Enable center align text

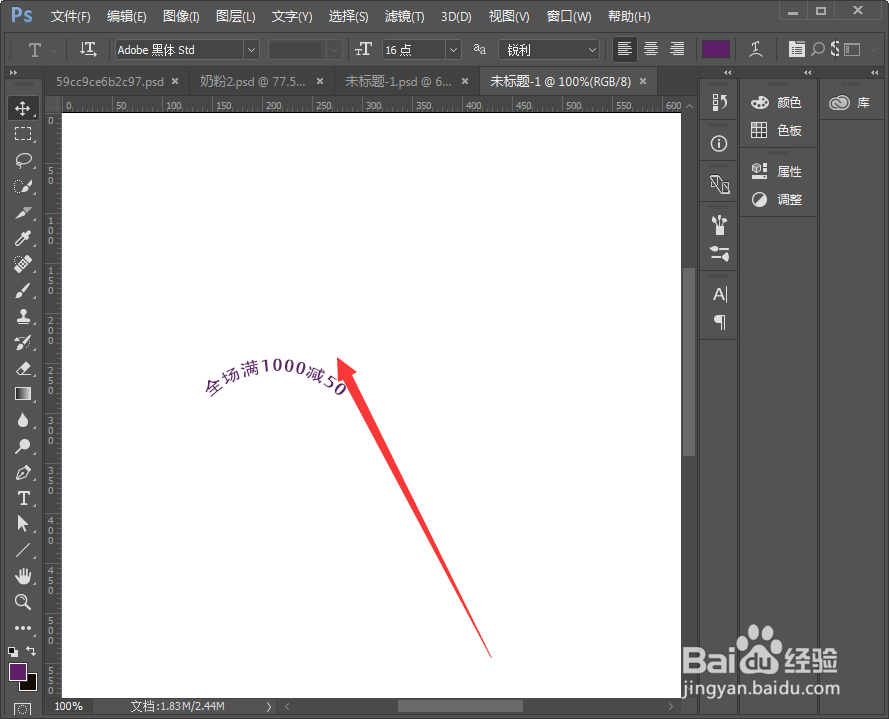(x=651, y=49)
